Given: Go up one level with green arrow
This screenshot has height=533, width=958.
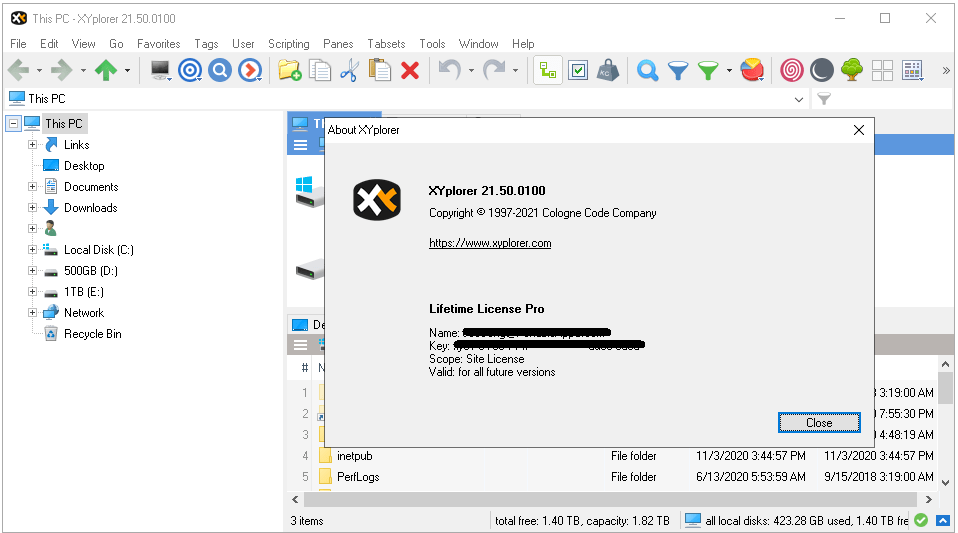Looking at the screenshot, I should [106, 70].
